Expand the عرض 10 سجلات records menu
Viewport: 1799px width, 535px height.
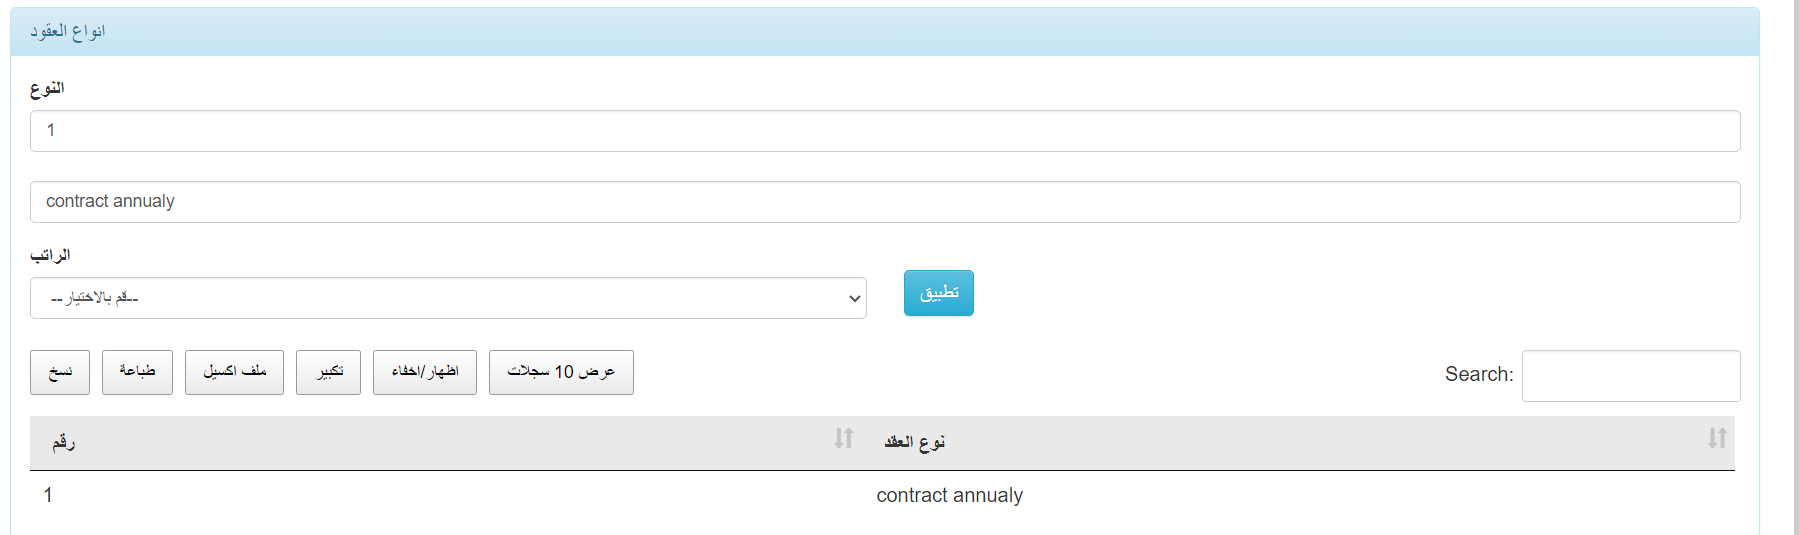point(561,372)
